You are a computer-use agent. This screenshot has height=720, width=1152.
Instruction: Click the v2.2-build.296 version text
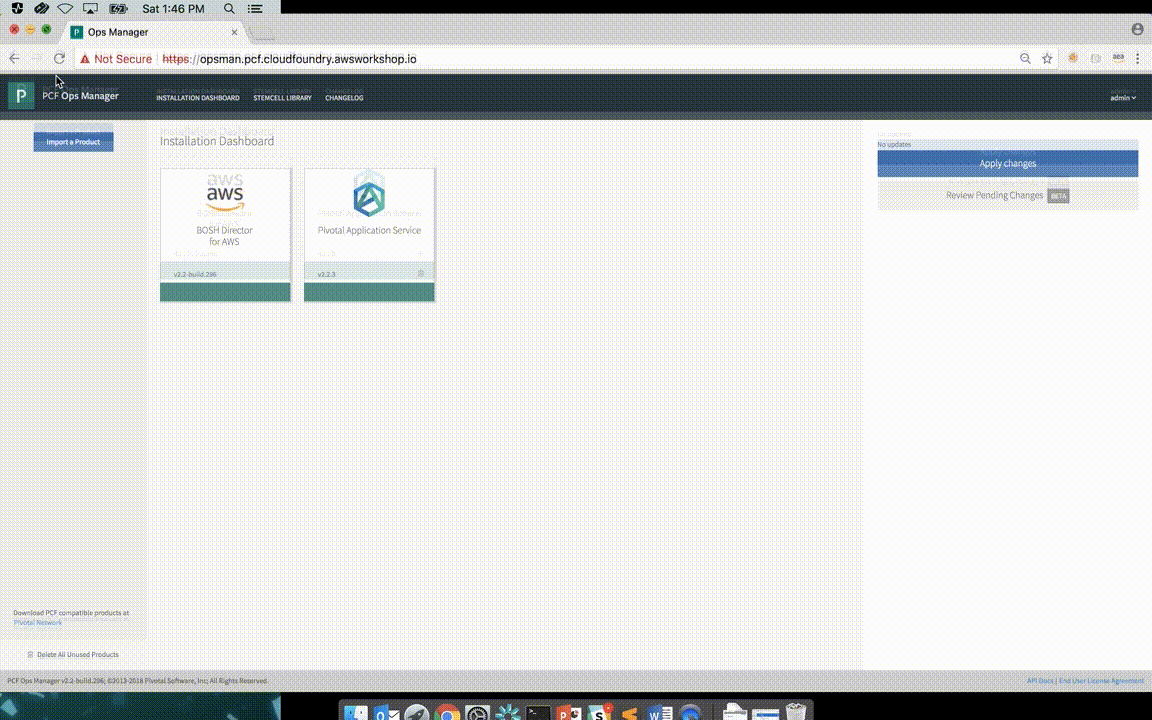point(195,274)
